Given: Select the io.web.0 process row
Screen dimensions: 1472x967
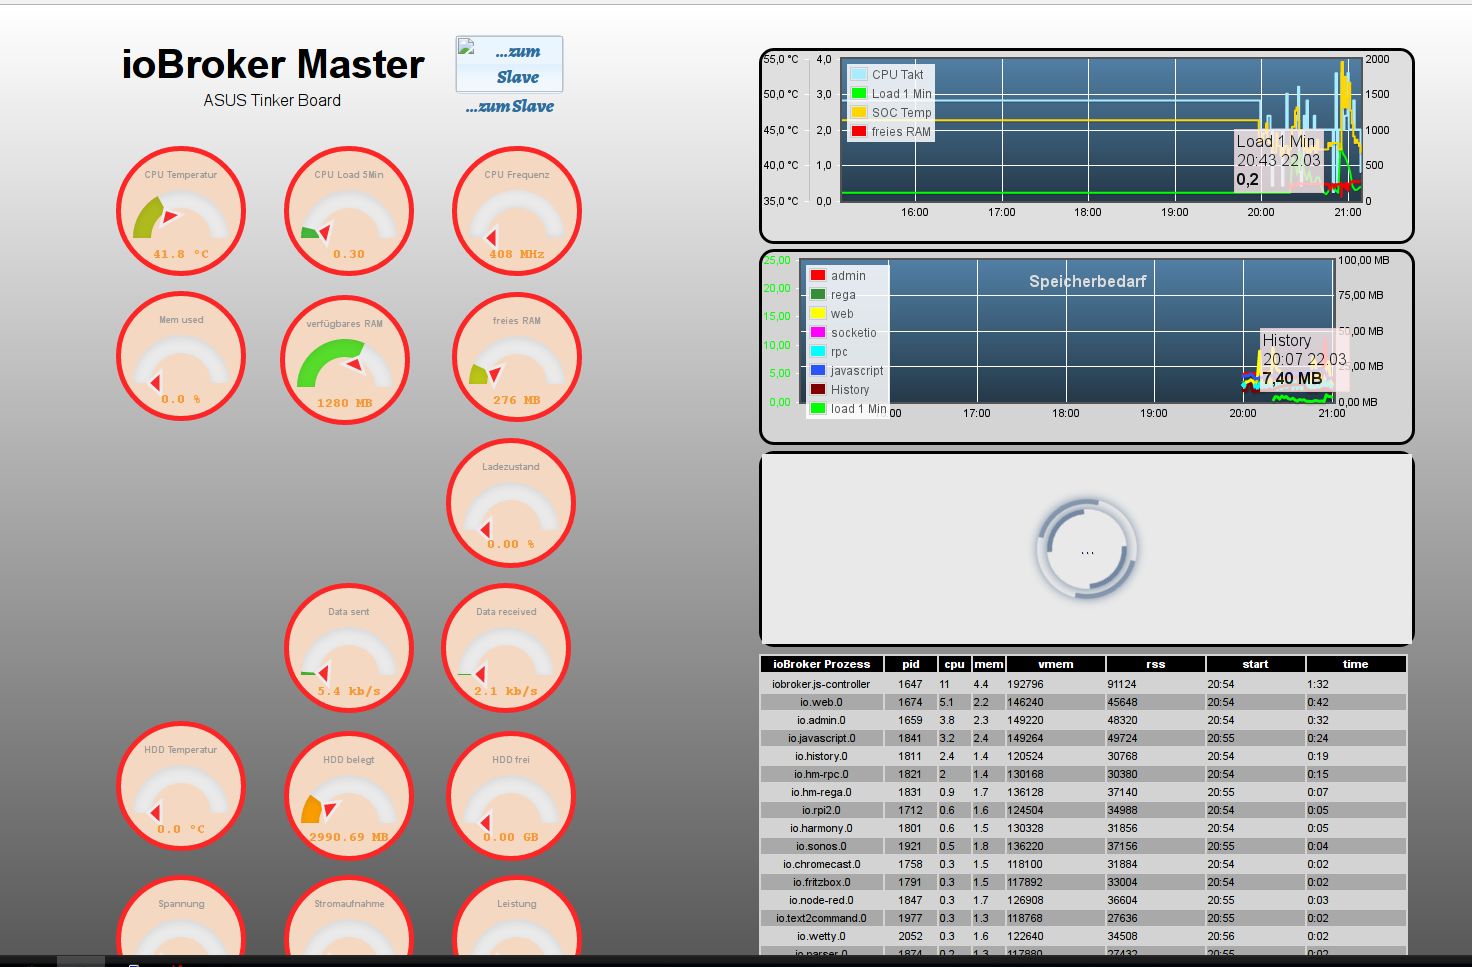Looking at the screenshot, I should (1084, 702).
